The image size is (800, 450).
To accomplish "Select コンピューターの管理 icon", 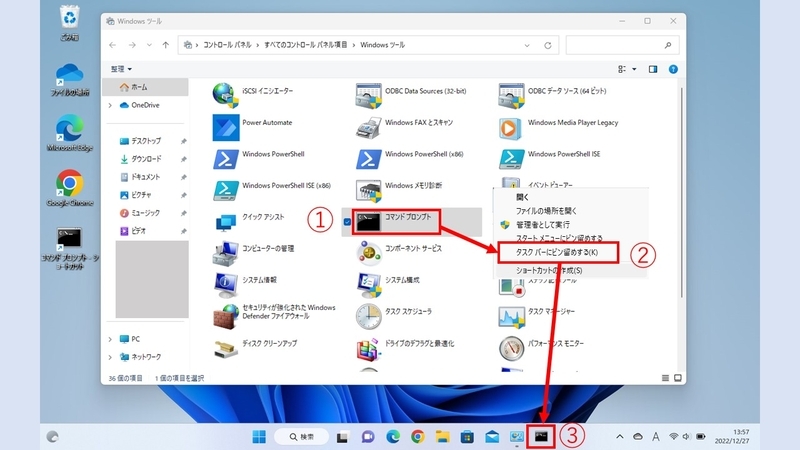I will [x=226, y=254].
